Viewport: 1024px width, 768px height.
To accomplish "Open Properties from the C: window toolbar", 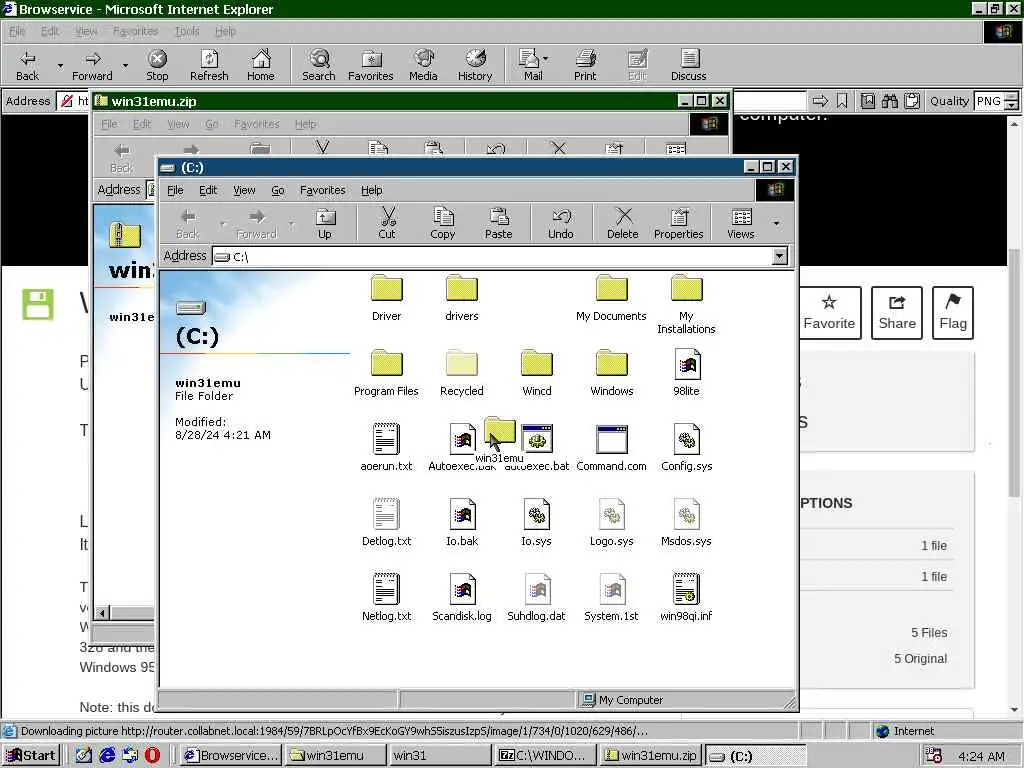I will point(679,223).
